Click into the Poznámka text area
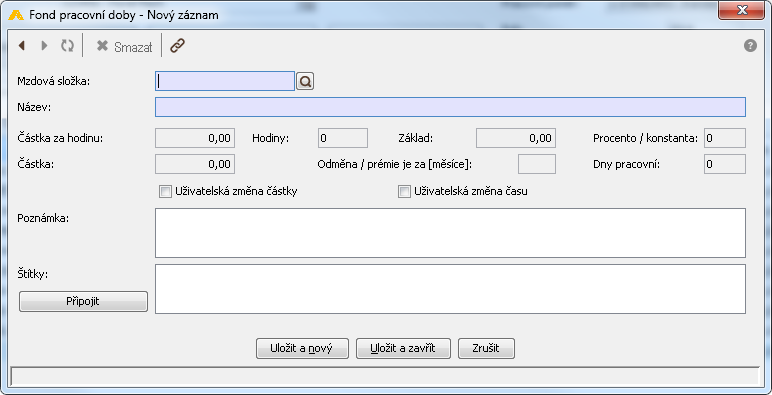This screenshot has width=772, height=395. (x=450, y=233)
